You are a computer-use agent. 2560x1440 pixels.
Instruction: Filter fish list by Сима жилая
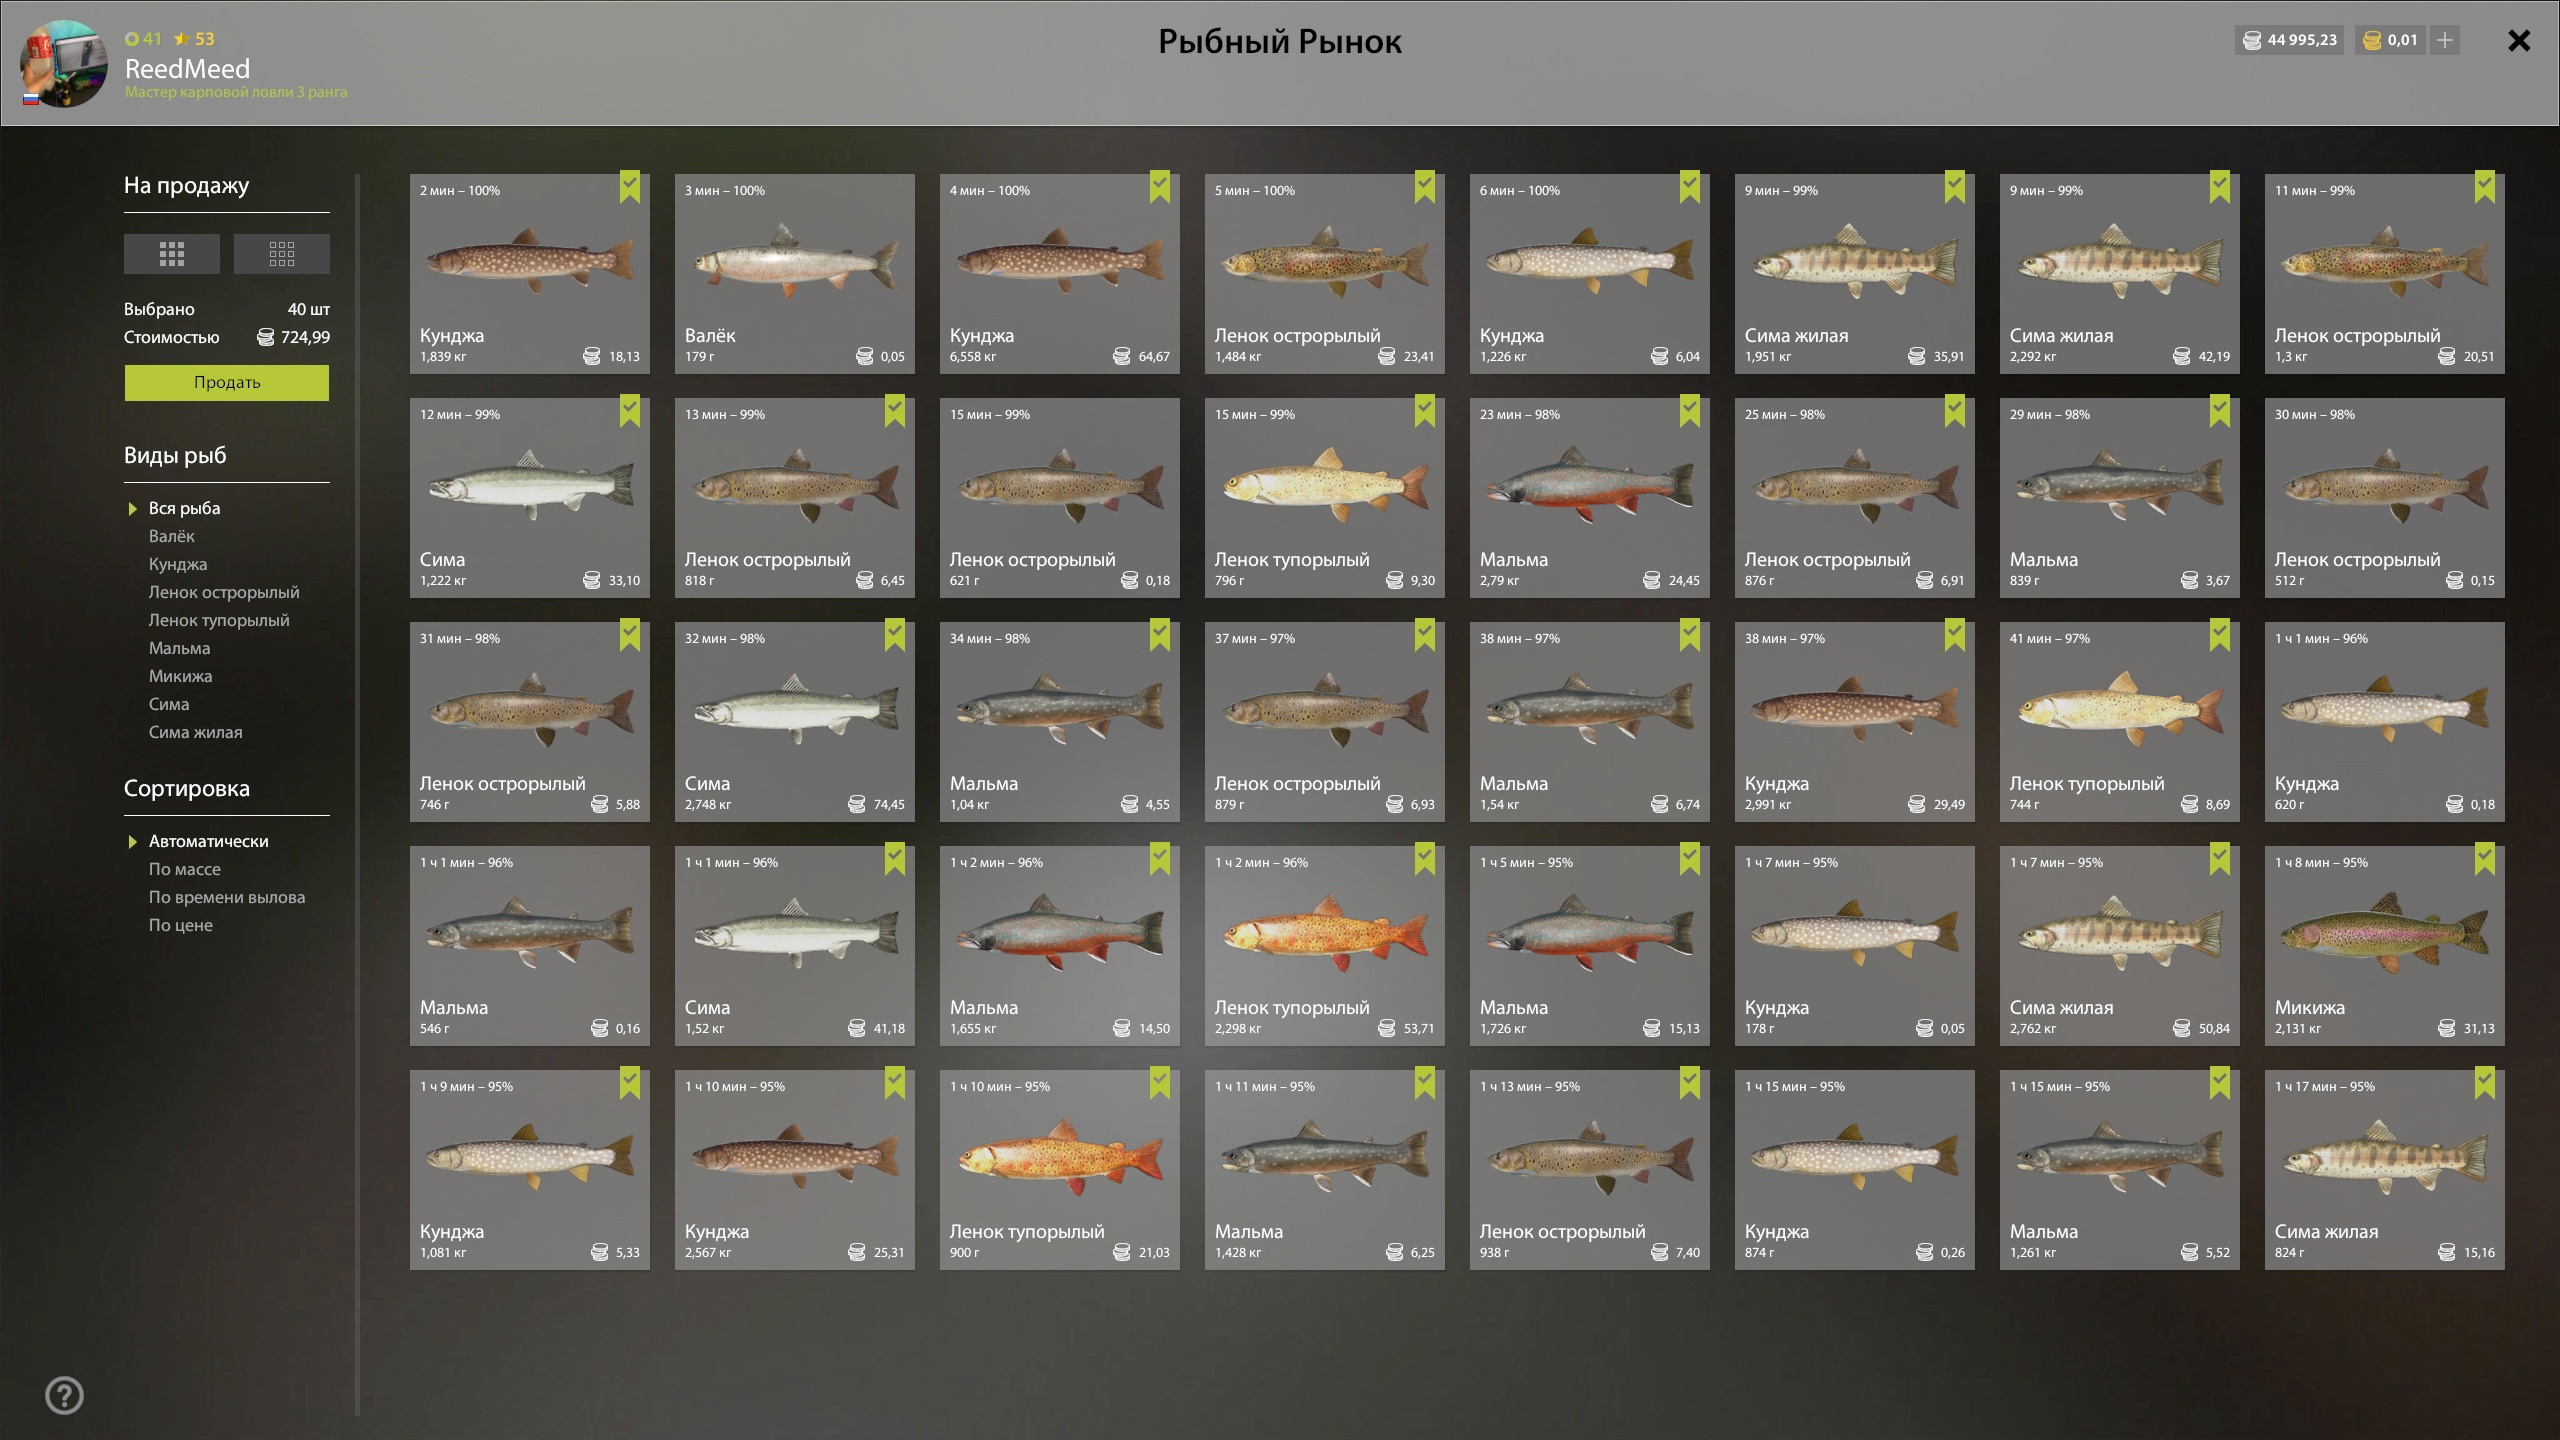[196, 732]
